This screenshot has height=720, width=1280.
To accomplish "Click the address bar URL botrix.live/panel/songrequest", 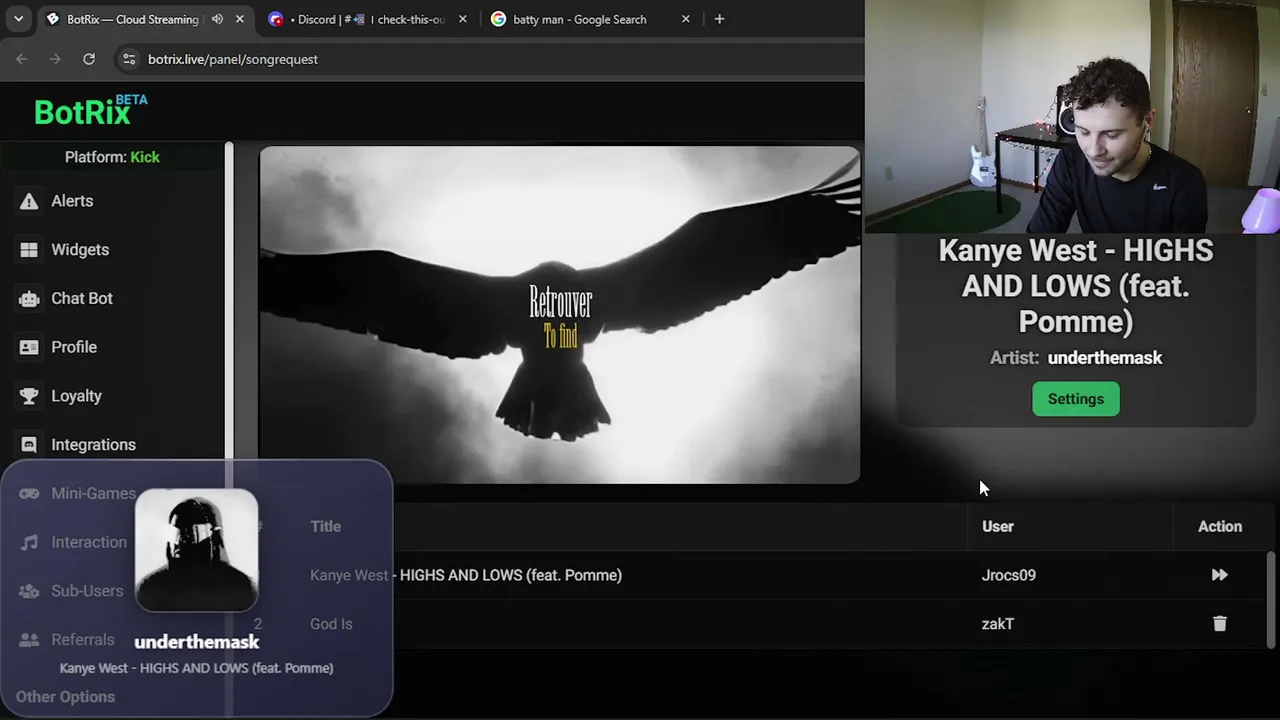I will tap(233, 59).
